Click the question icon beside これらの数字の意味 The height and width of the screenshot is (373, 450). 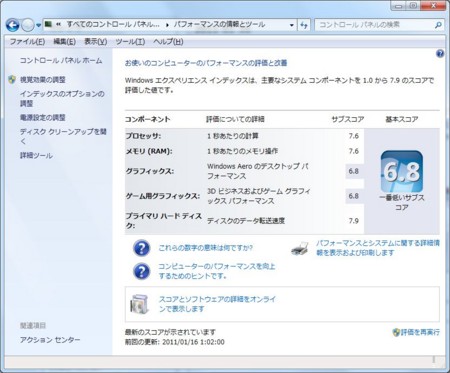[x=141, y=248]
